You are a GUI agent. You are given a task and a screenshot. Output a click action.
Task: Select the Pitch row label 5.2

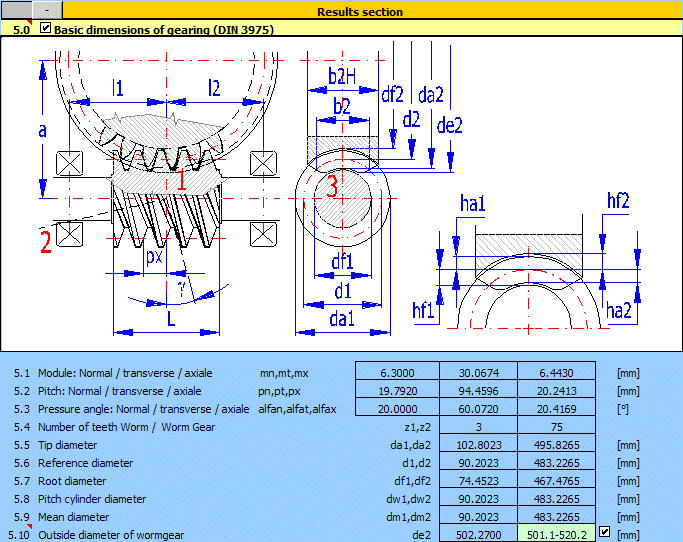119,391
